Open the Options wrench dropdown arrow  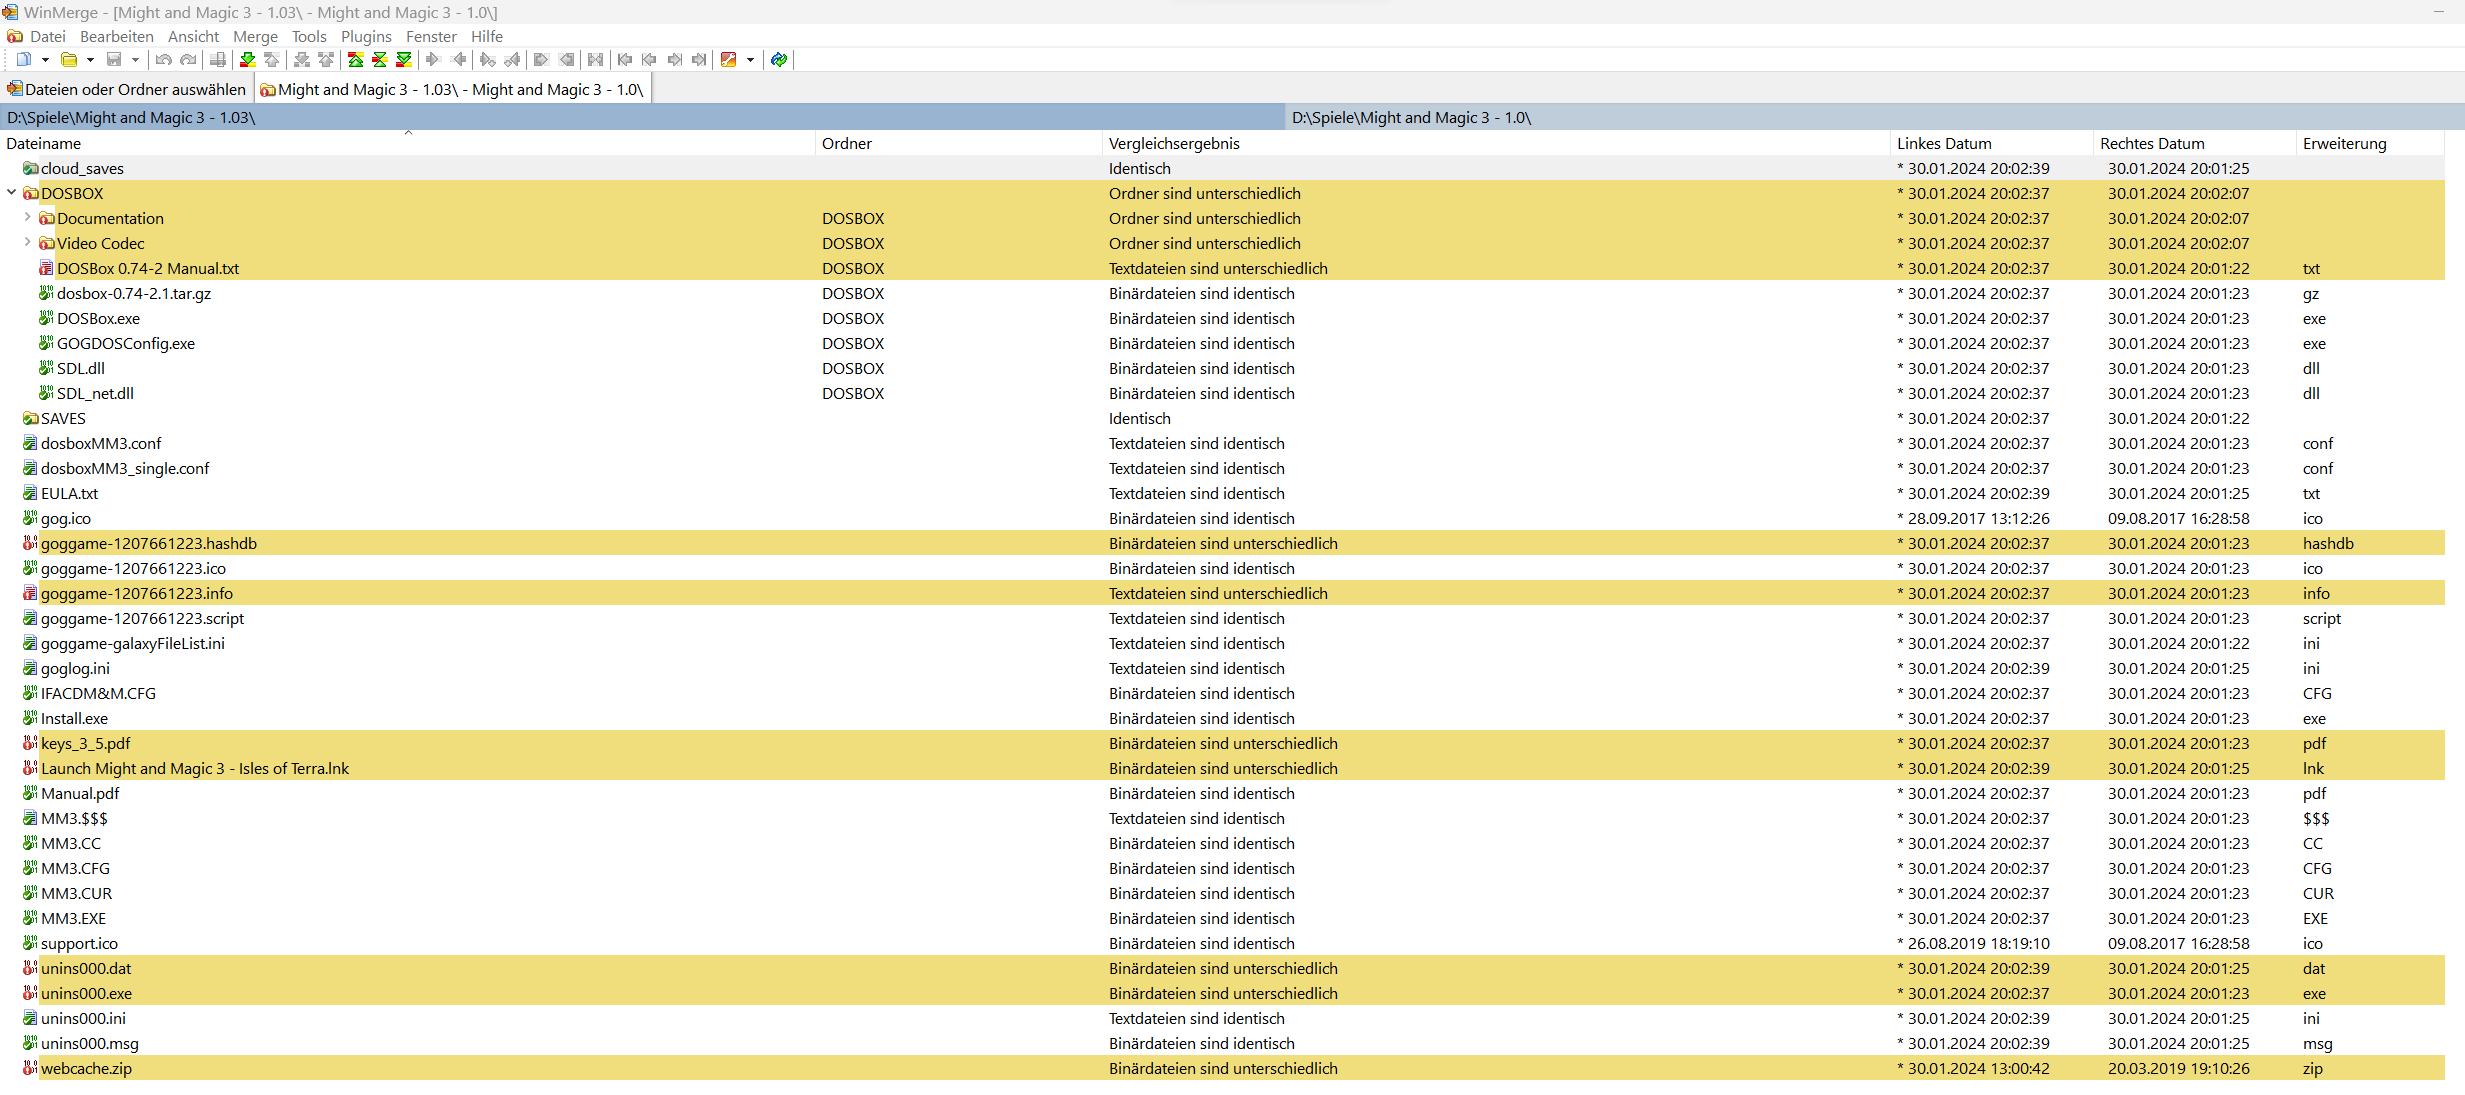pos(750,60)
